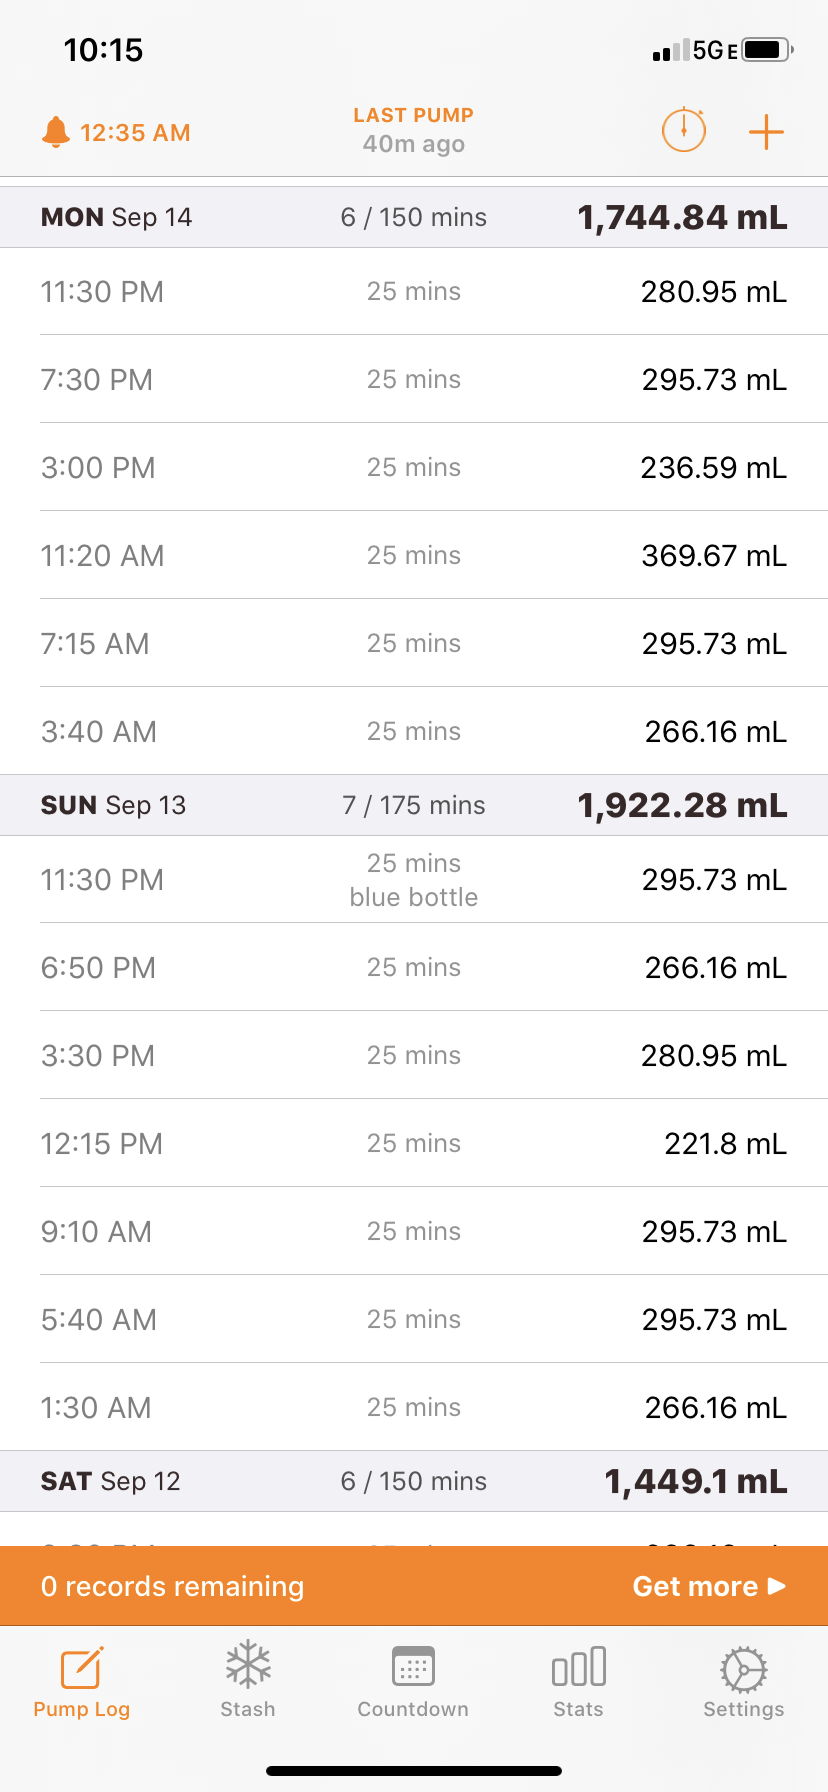Add a new pump record with plus
Screen dimensions: 828x1792
766,132
